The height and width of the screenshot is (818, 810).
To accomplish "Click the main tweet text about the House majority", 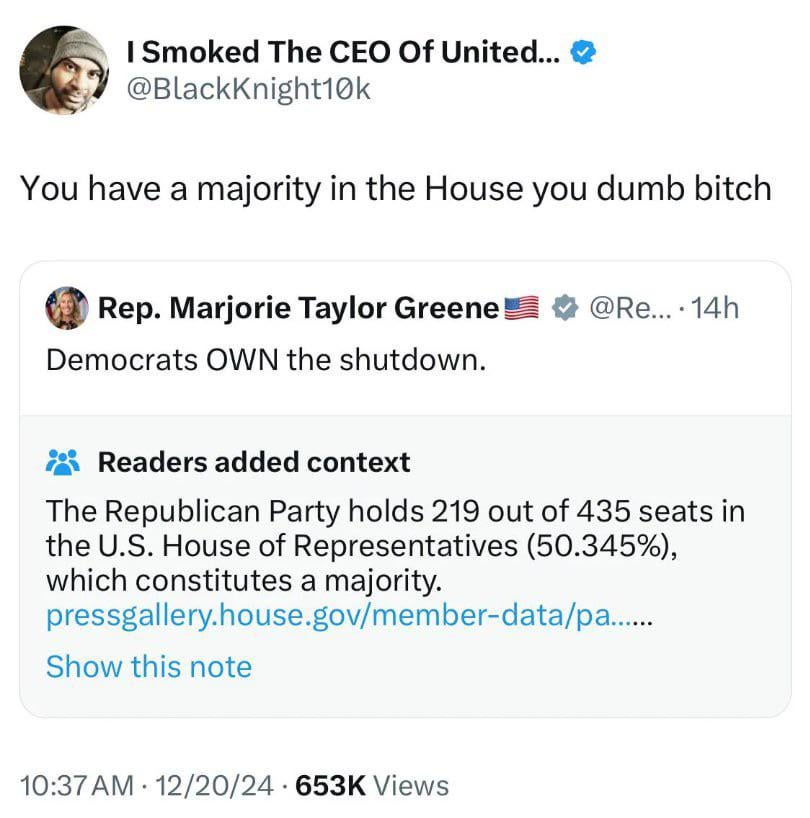I will click(396, 188).
